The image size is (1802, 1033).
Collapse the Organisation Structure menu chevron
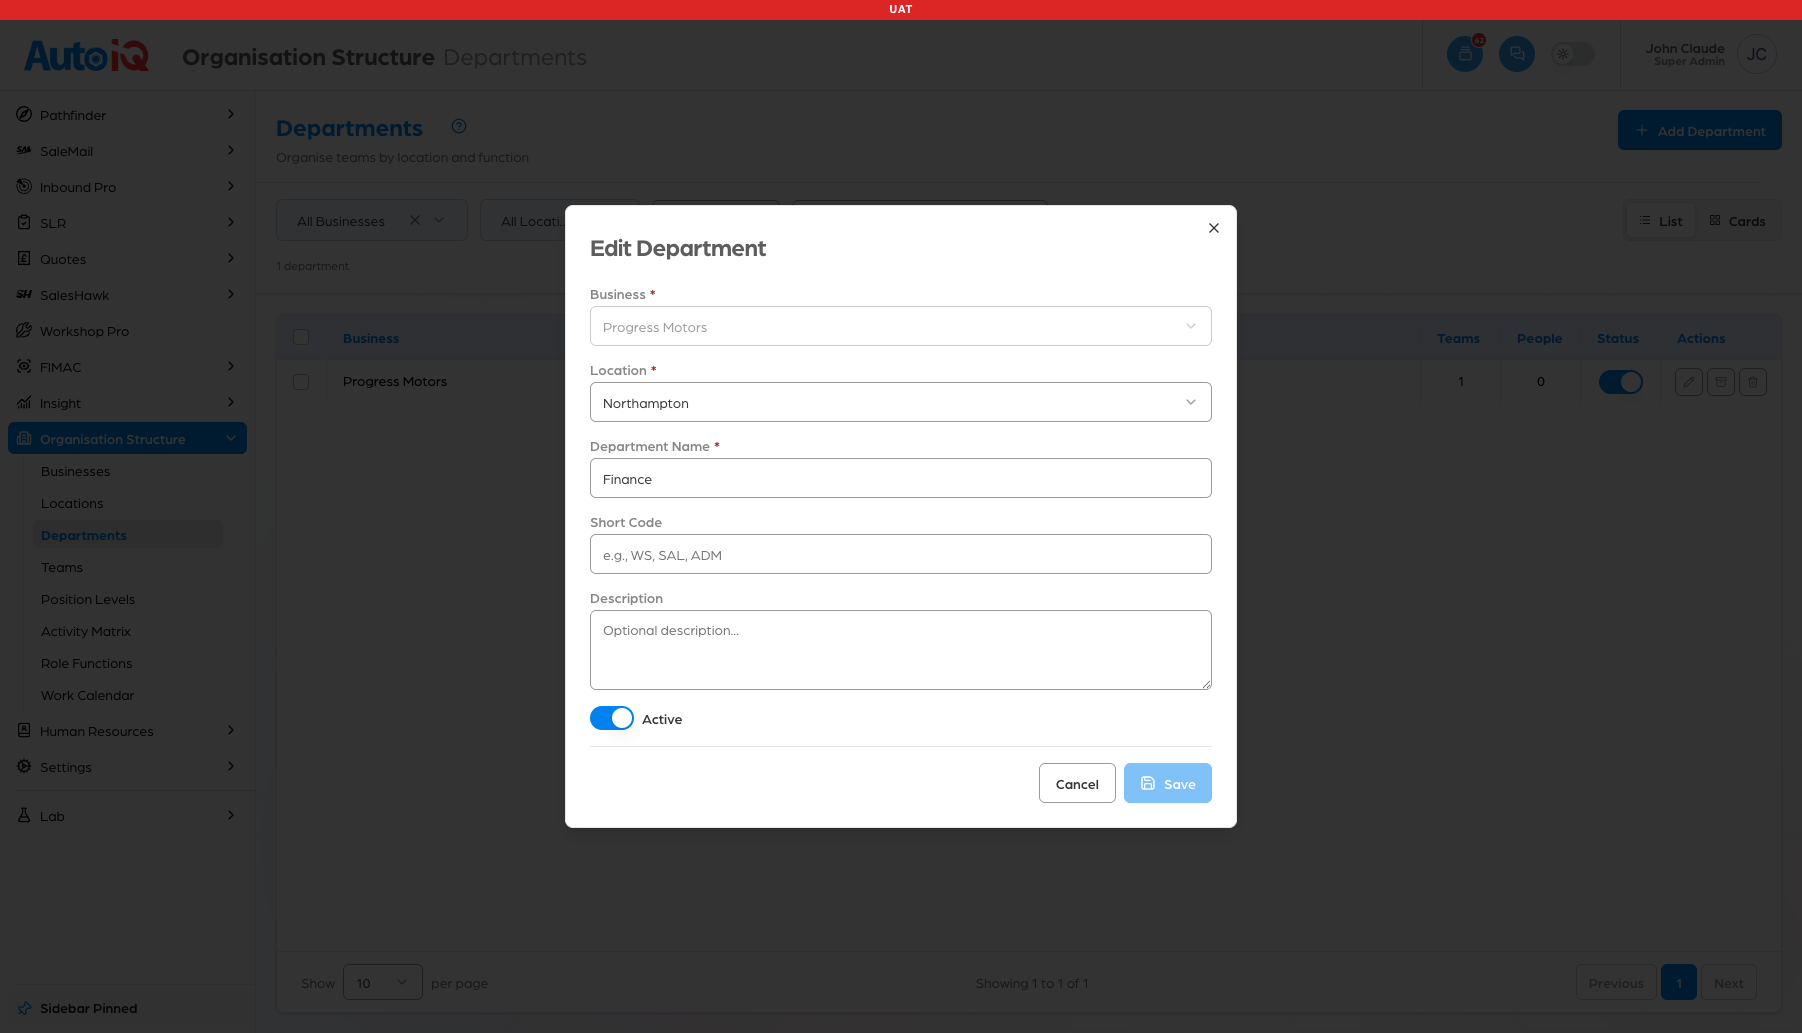pyautogui.click(x=231, y=438)
